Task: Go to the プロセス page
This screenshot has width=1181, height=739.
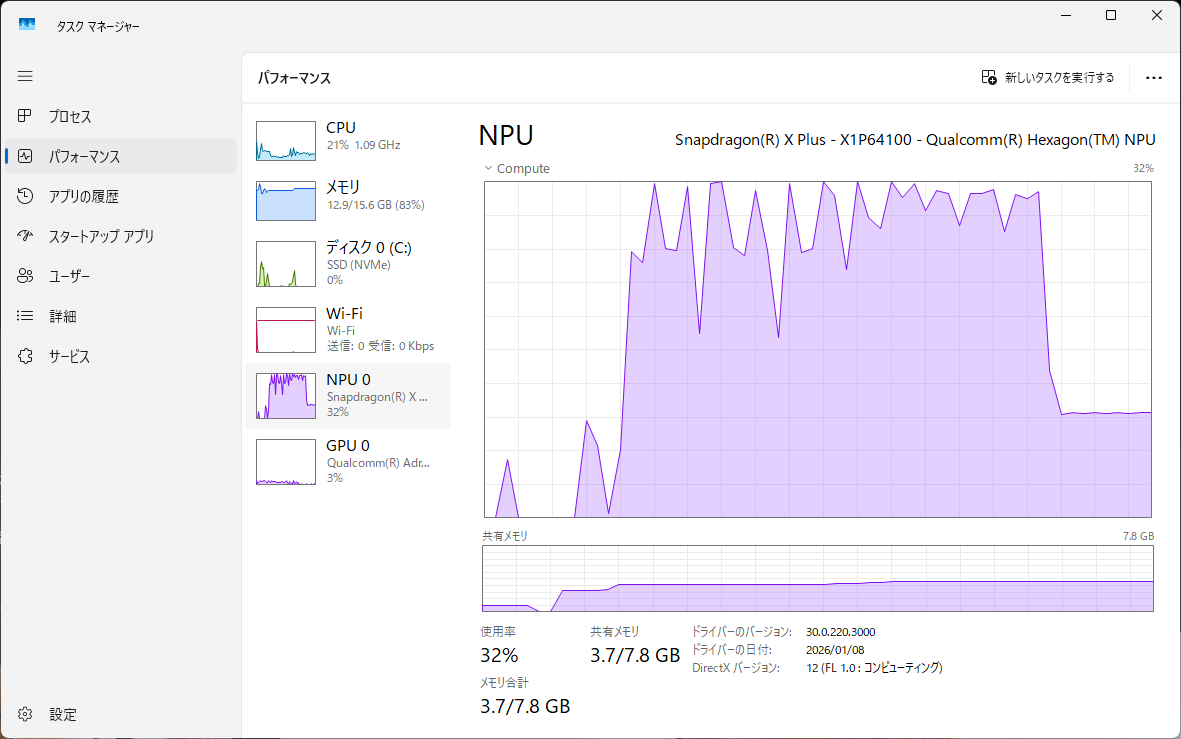Action: 70,117
